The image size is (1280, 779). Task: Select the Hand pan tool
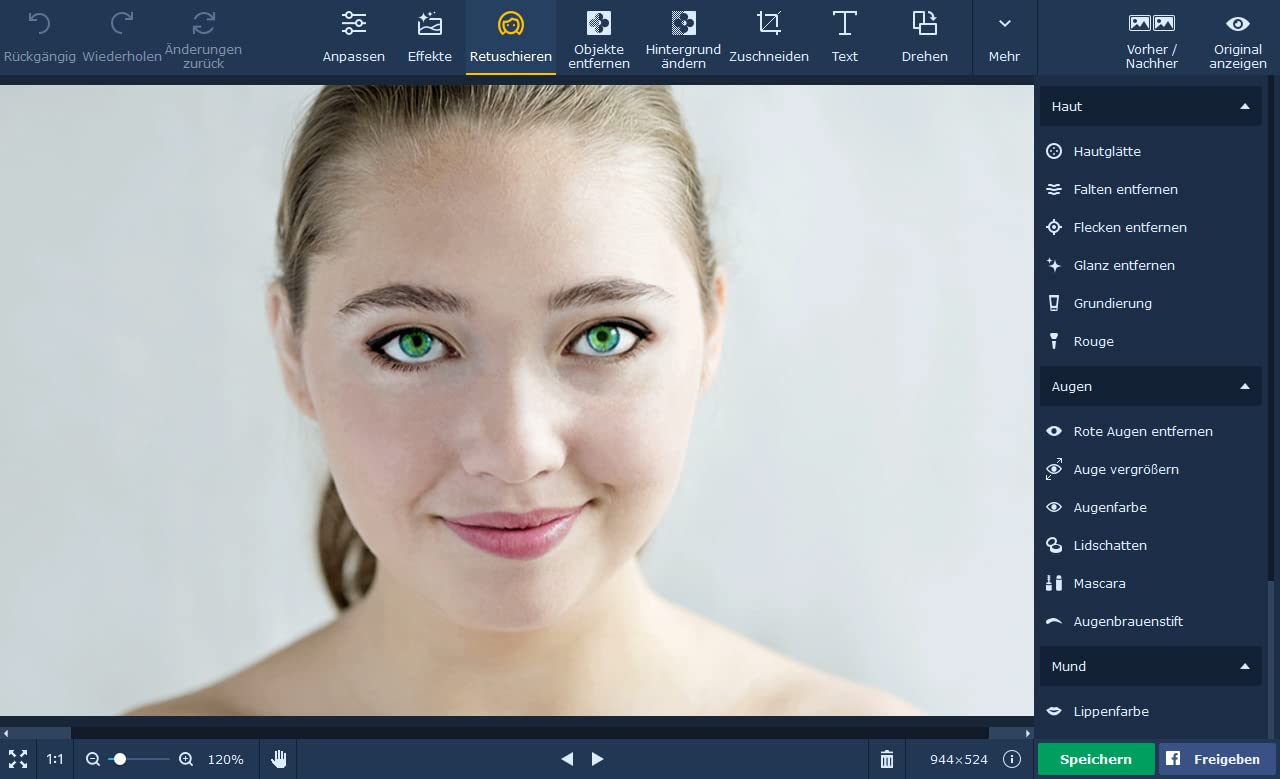click(279, 759)
